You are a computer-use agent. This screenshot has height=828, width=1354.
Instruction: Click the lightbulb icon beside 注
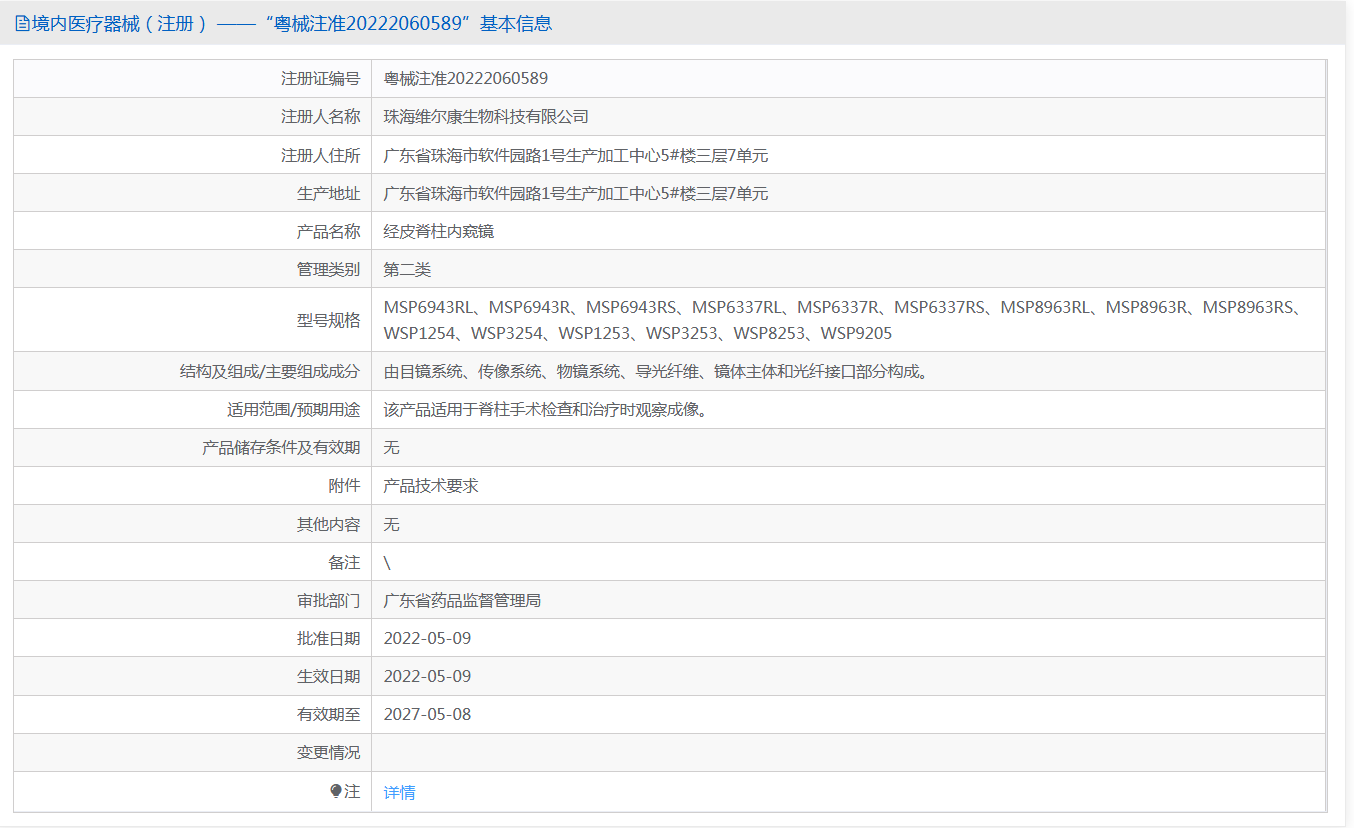click(x=336, y=791)
